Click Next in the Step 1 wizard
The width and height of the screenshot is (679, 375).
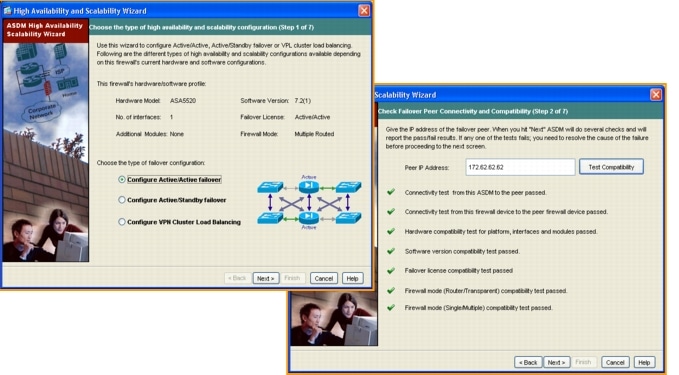[x=265, y=278]
